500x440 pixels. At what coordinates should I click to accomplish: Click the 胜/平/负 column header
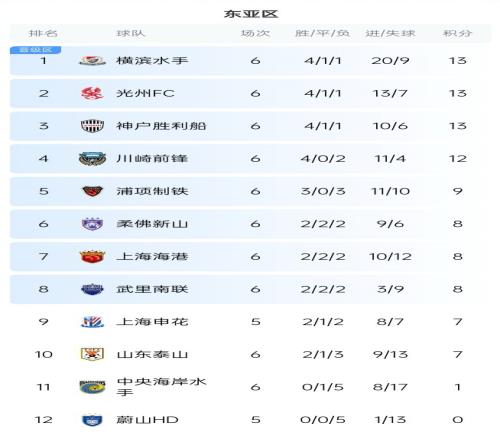tap(322, 33)
